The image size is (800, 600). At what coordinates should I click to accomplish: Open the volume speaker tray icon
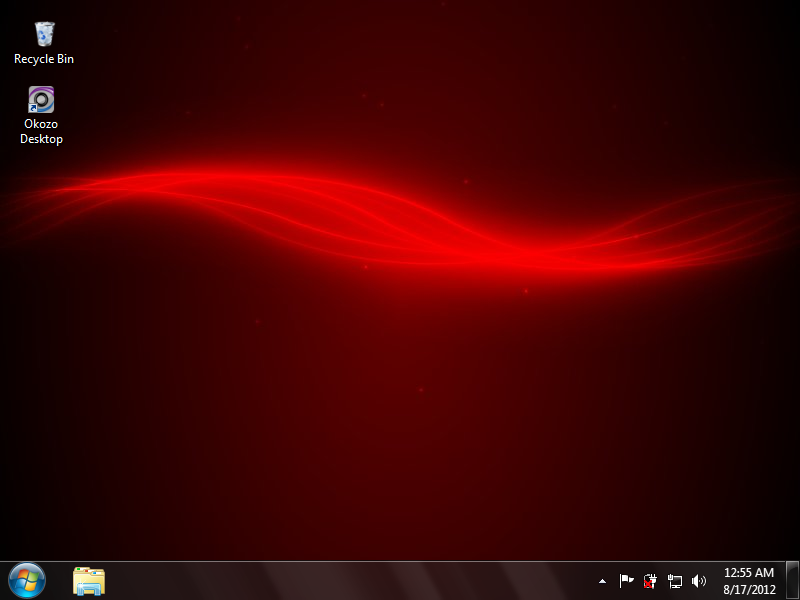click(x=698, y=581)
